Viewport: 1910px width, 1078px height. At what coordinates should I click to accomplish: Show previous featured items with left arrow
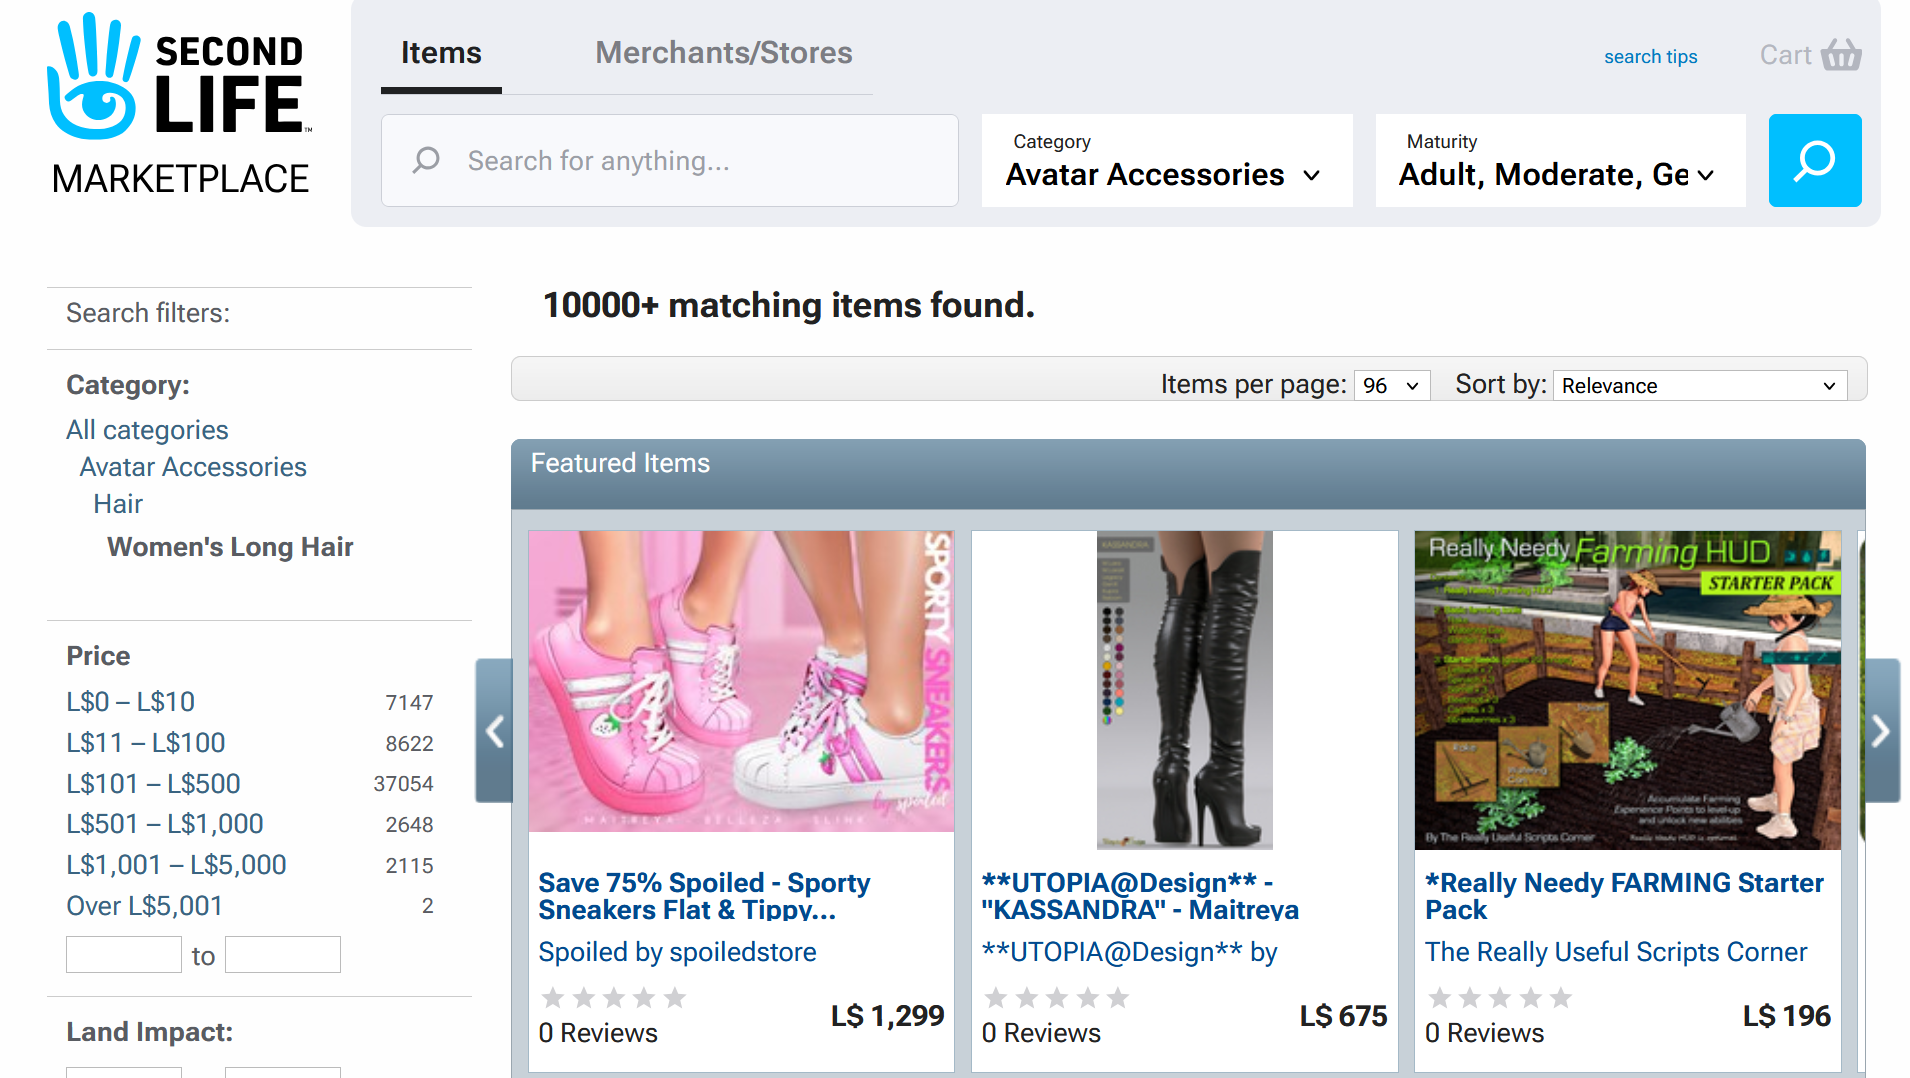(x=494, y=731)
